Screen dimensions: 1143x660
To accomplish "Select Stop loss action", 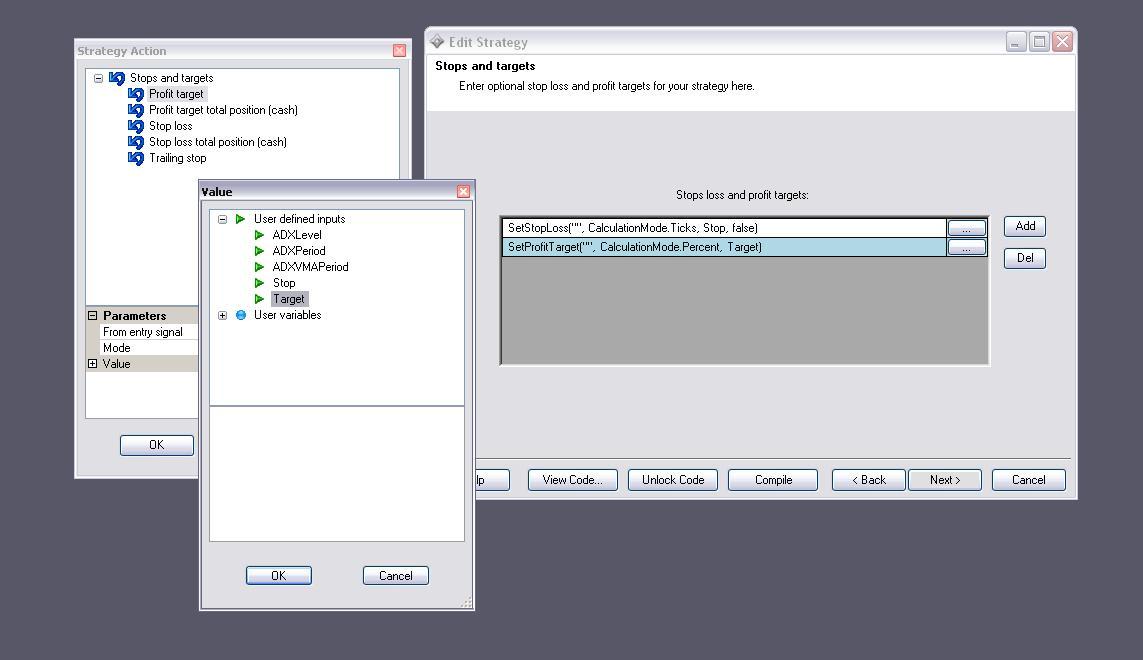I will click(x=171, y=126).
